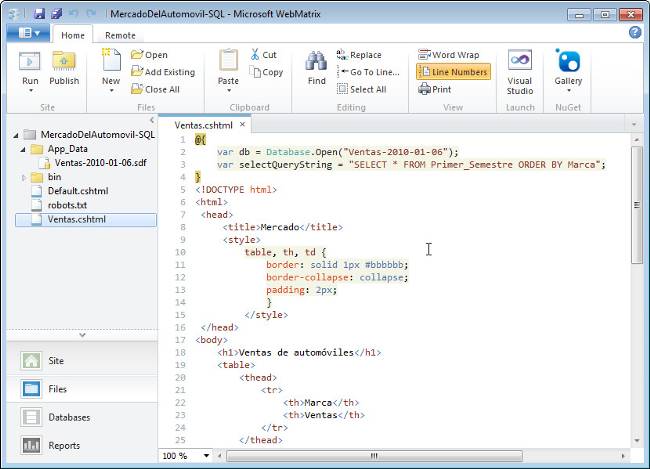Toggle Line Numbers off
Image resolution: width=650 pixels, height=469 pixels.
454,72
